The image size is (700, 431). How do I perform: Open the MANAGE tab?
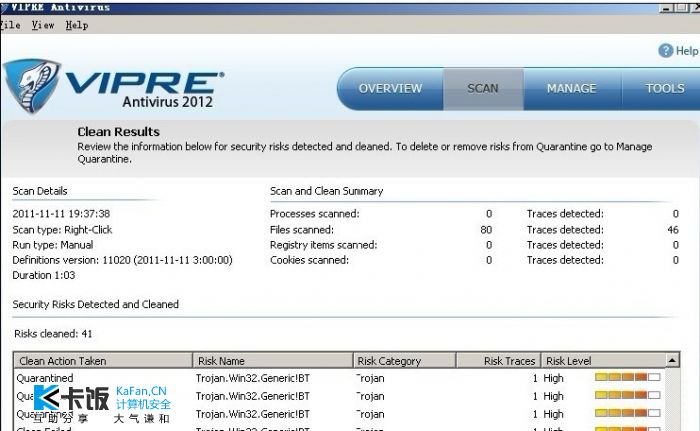click(x=571, y=88)
